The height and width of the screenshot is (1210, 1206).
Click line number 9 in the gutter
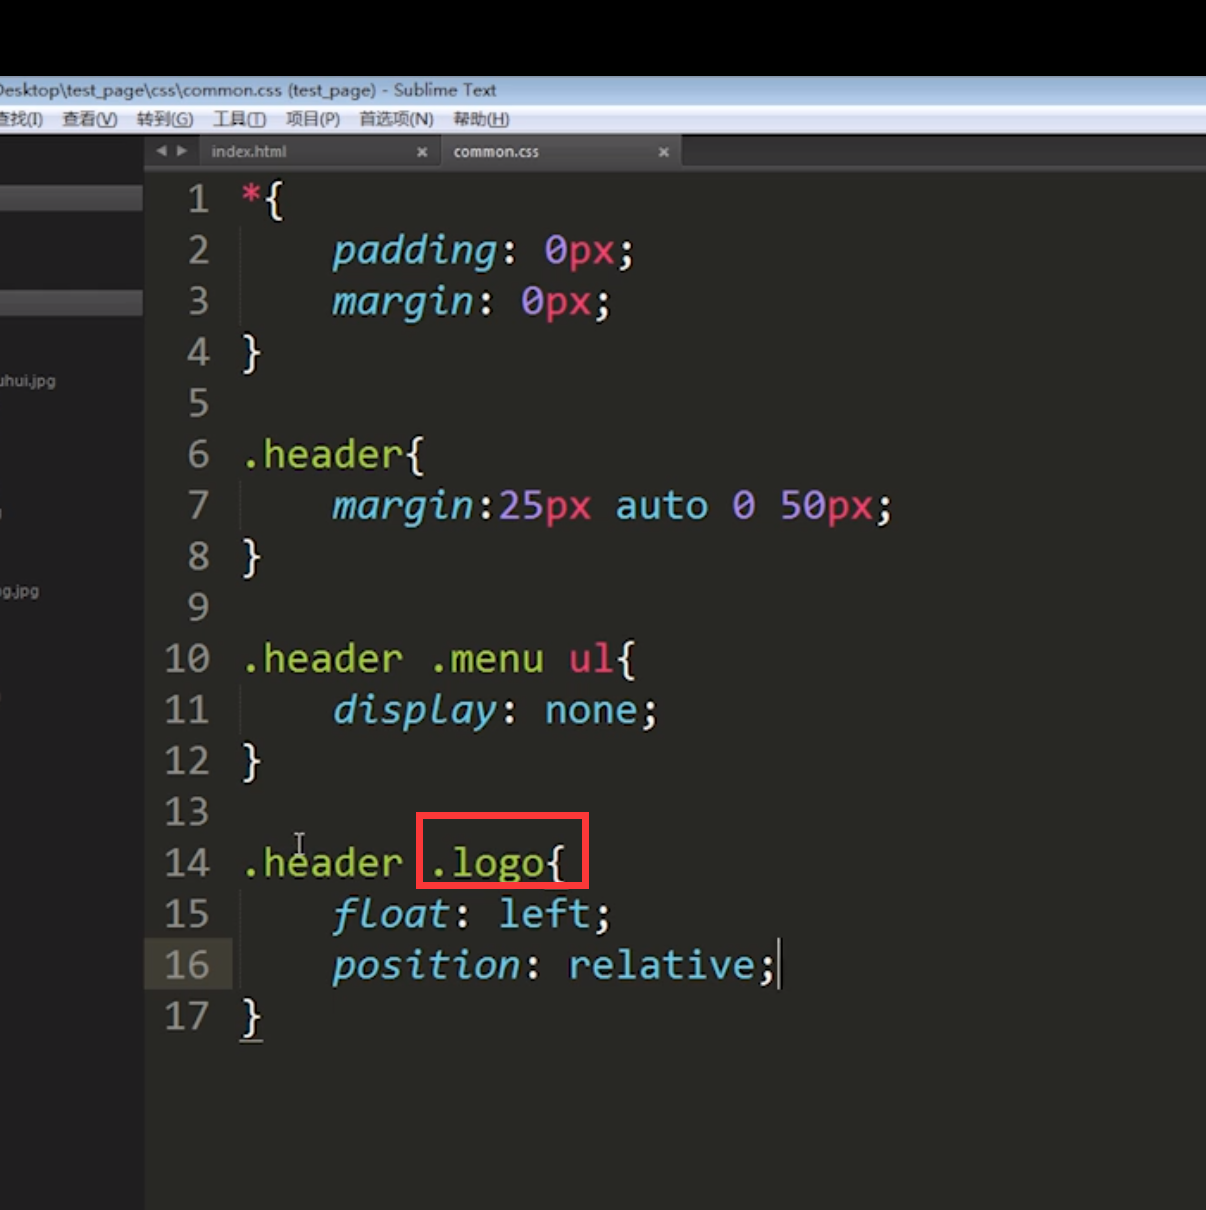click(199, 607)
